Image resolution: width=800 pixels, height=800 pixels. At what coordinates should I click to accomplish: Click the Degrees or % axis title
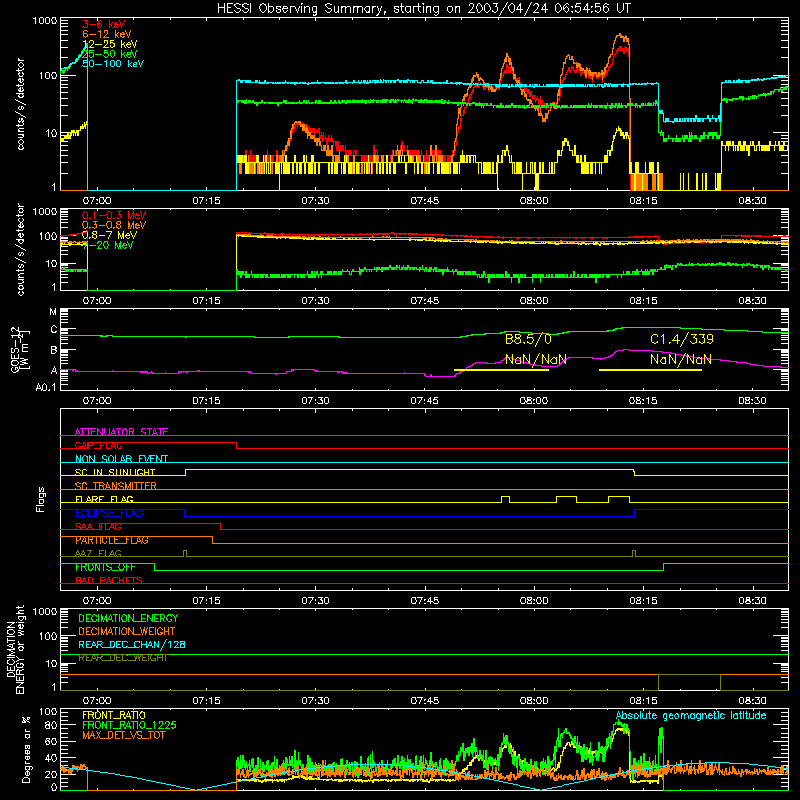[x=26, y=750]
